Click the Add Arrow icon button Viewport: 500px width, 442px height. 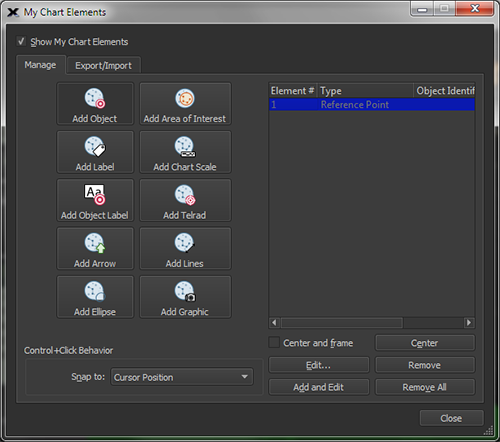[95, 243]
